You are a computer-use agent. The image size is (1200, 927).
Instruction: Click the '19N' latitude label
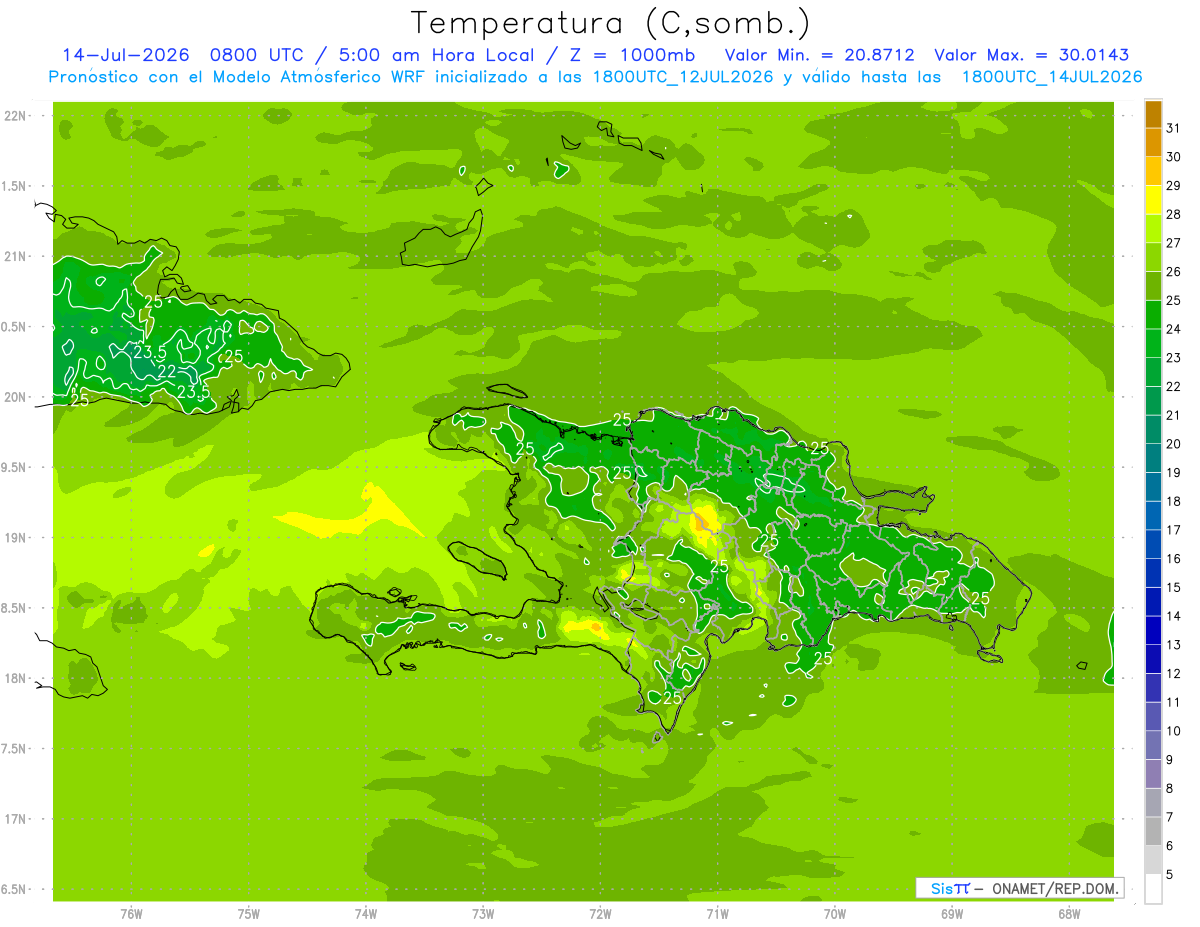click(x=16, y=537)
